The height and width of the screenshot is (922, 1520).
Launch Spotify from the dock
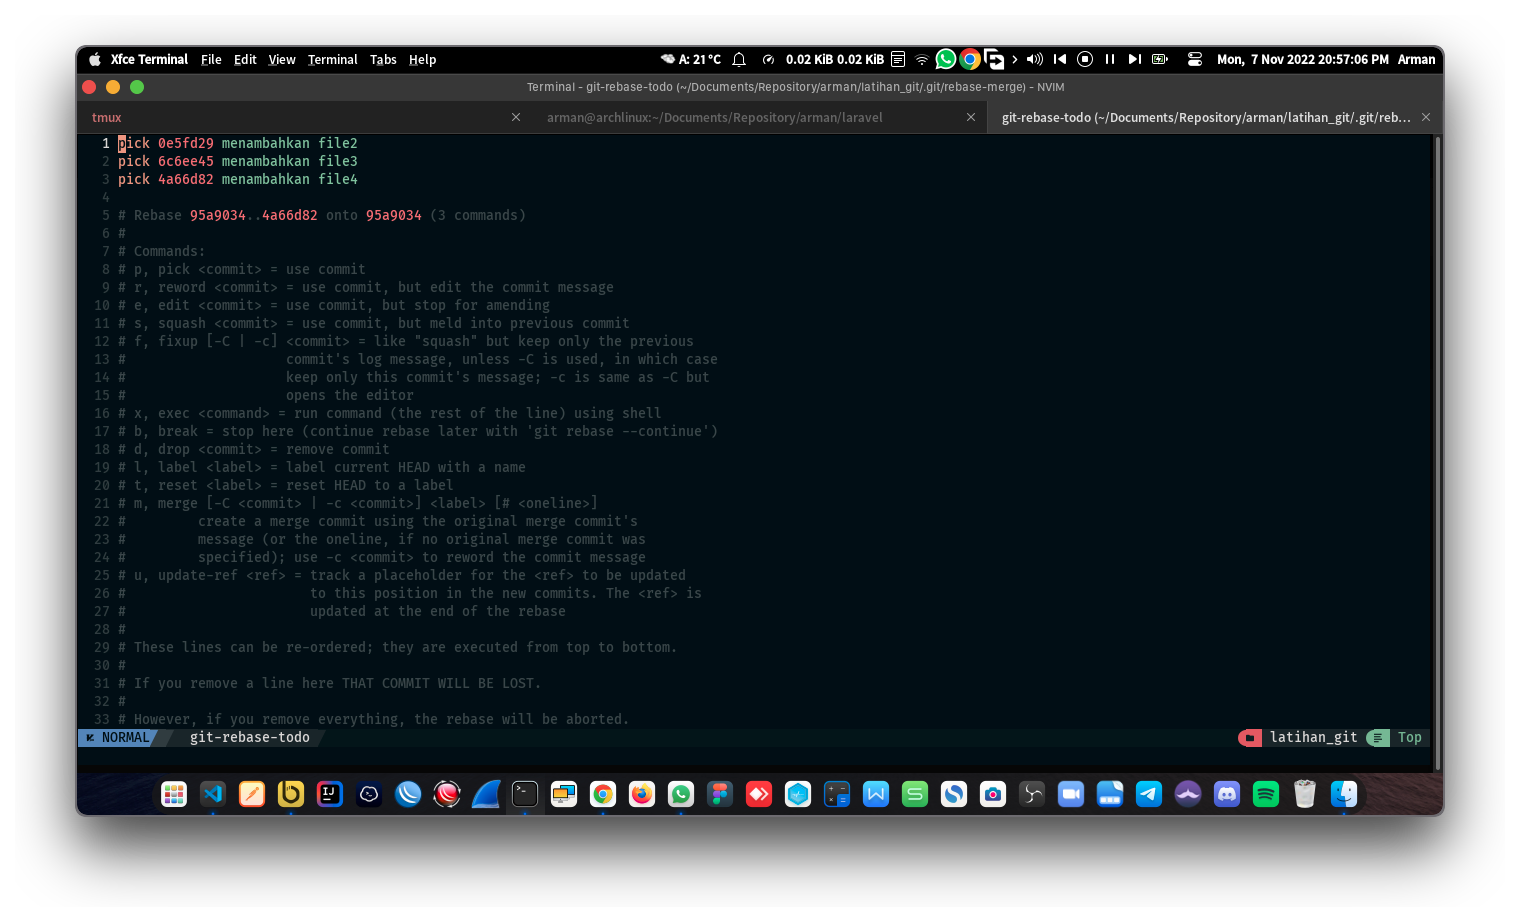click(1266, 794)
